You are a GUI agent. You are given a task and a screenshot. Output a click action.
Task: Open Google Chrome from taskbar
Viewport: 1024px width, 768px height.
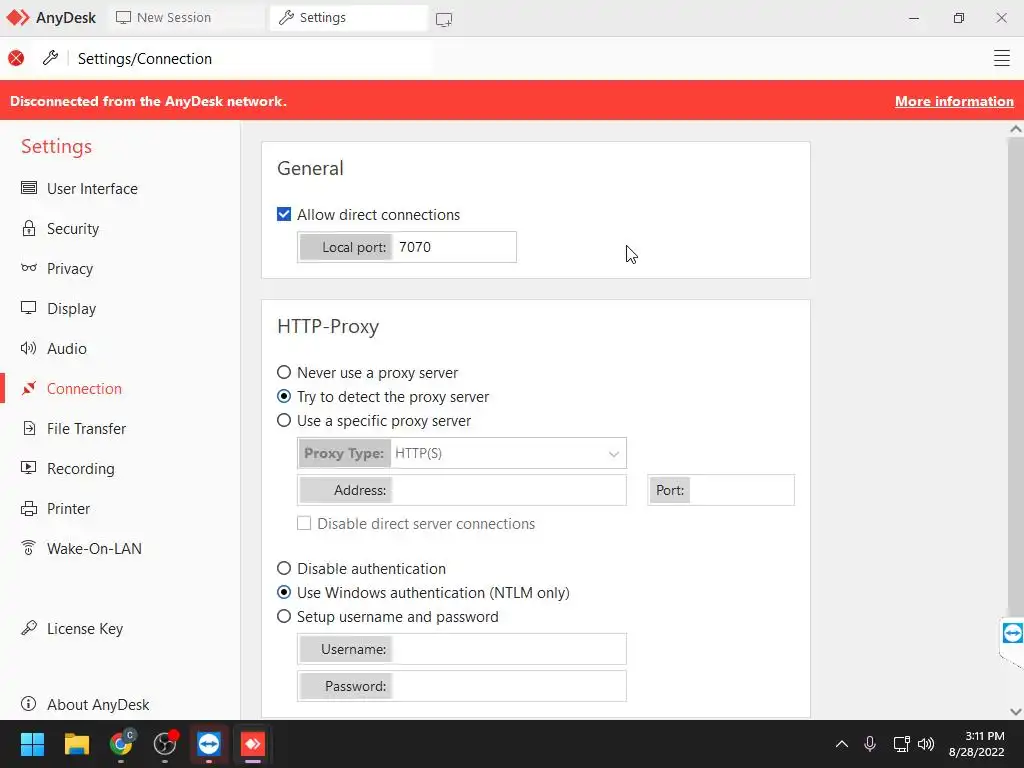[121, 744]
